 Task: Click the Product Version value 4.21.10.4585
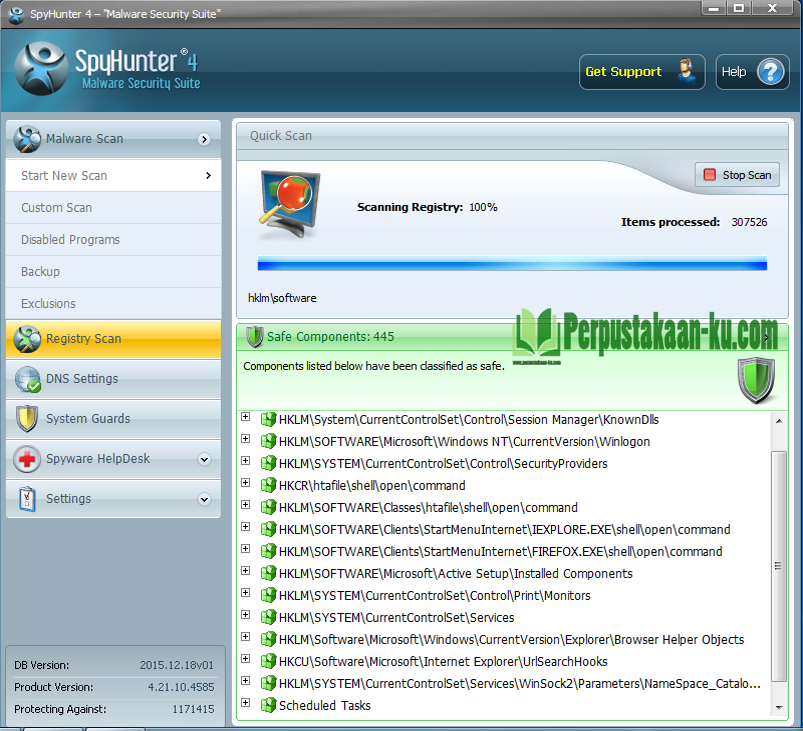coord(181,687)
